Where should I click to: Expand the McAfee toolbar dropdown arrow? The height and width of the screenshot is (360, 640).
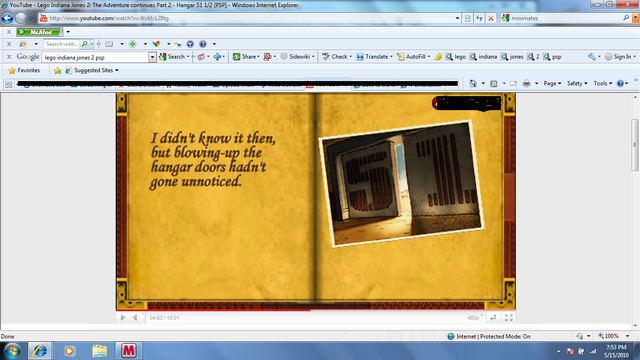[68, 32]
